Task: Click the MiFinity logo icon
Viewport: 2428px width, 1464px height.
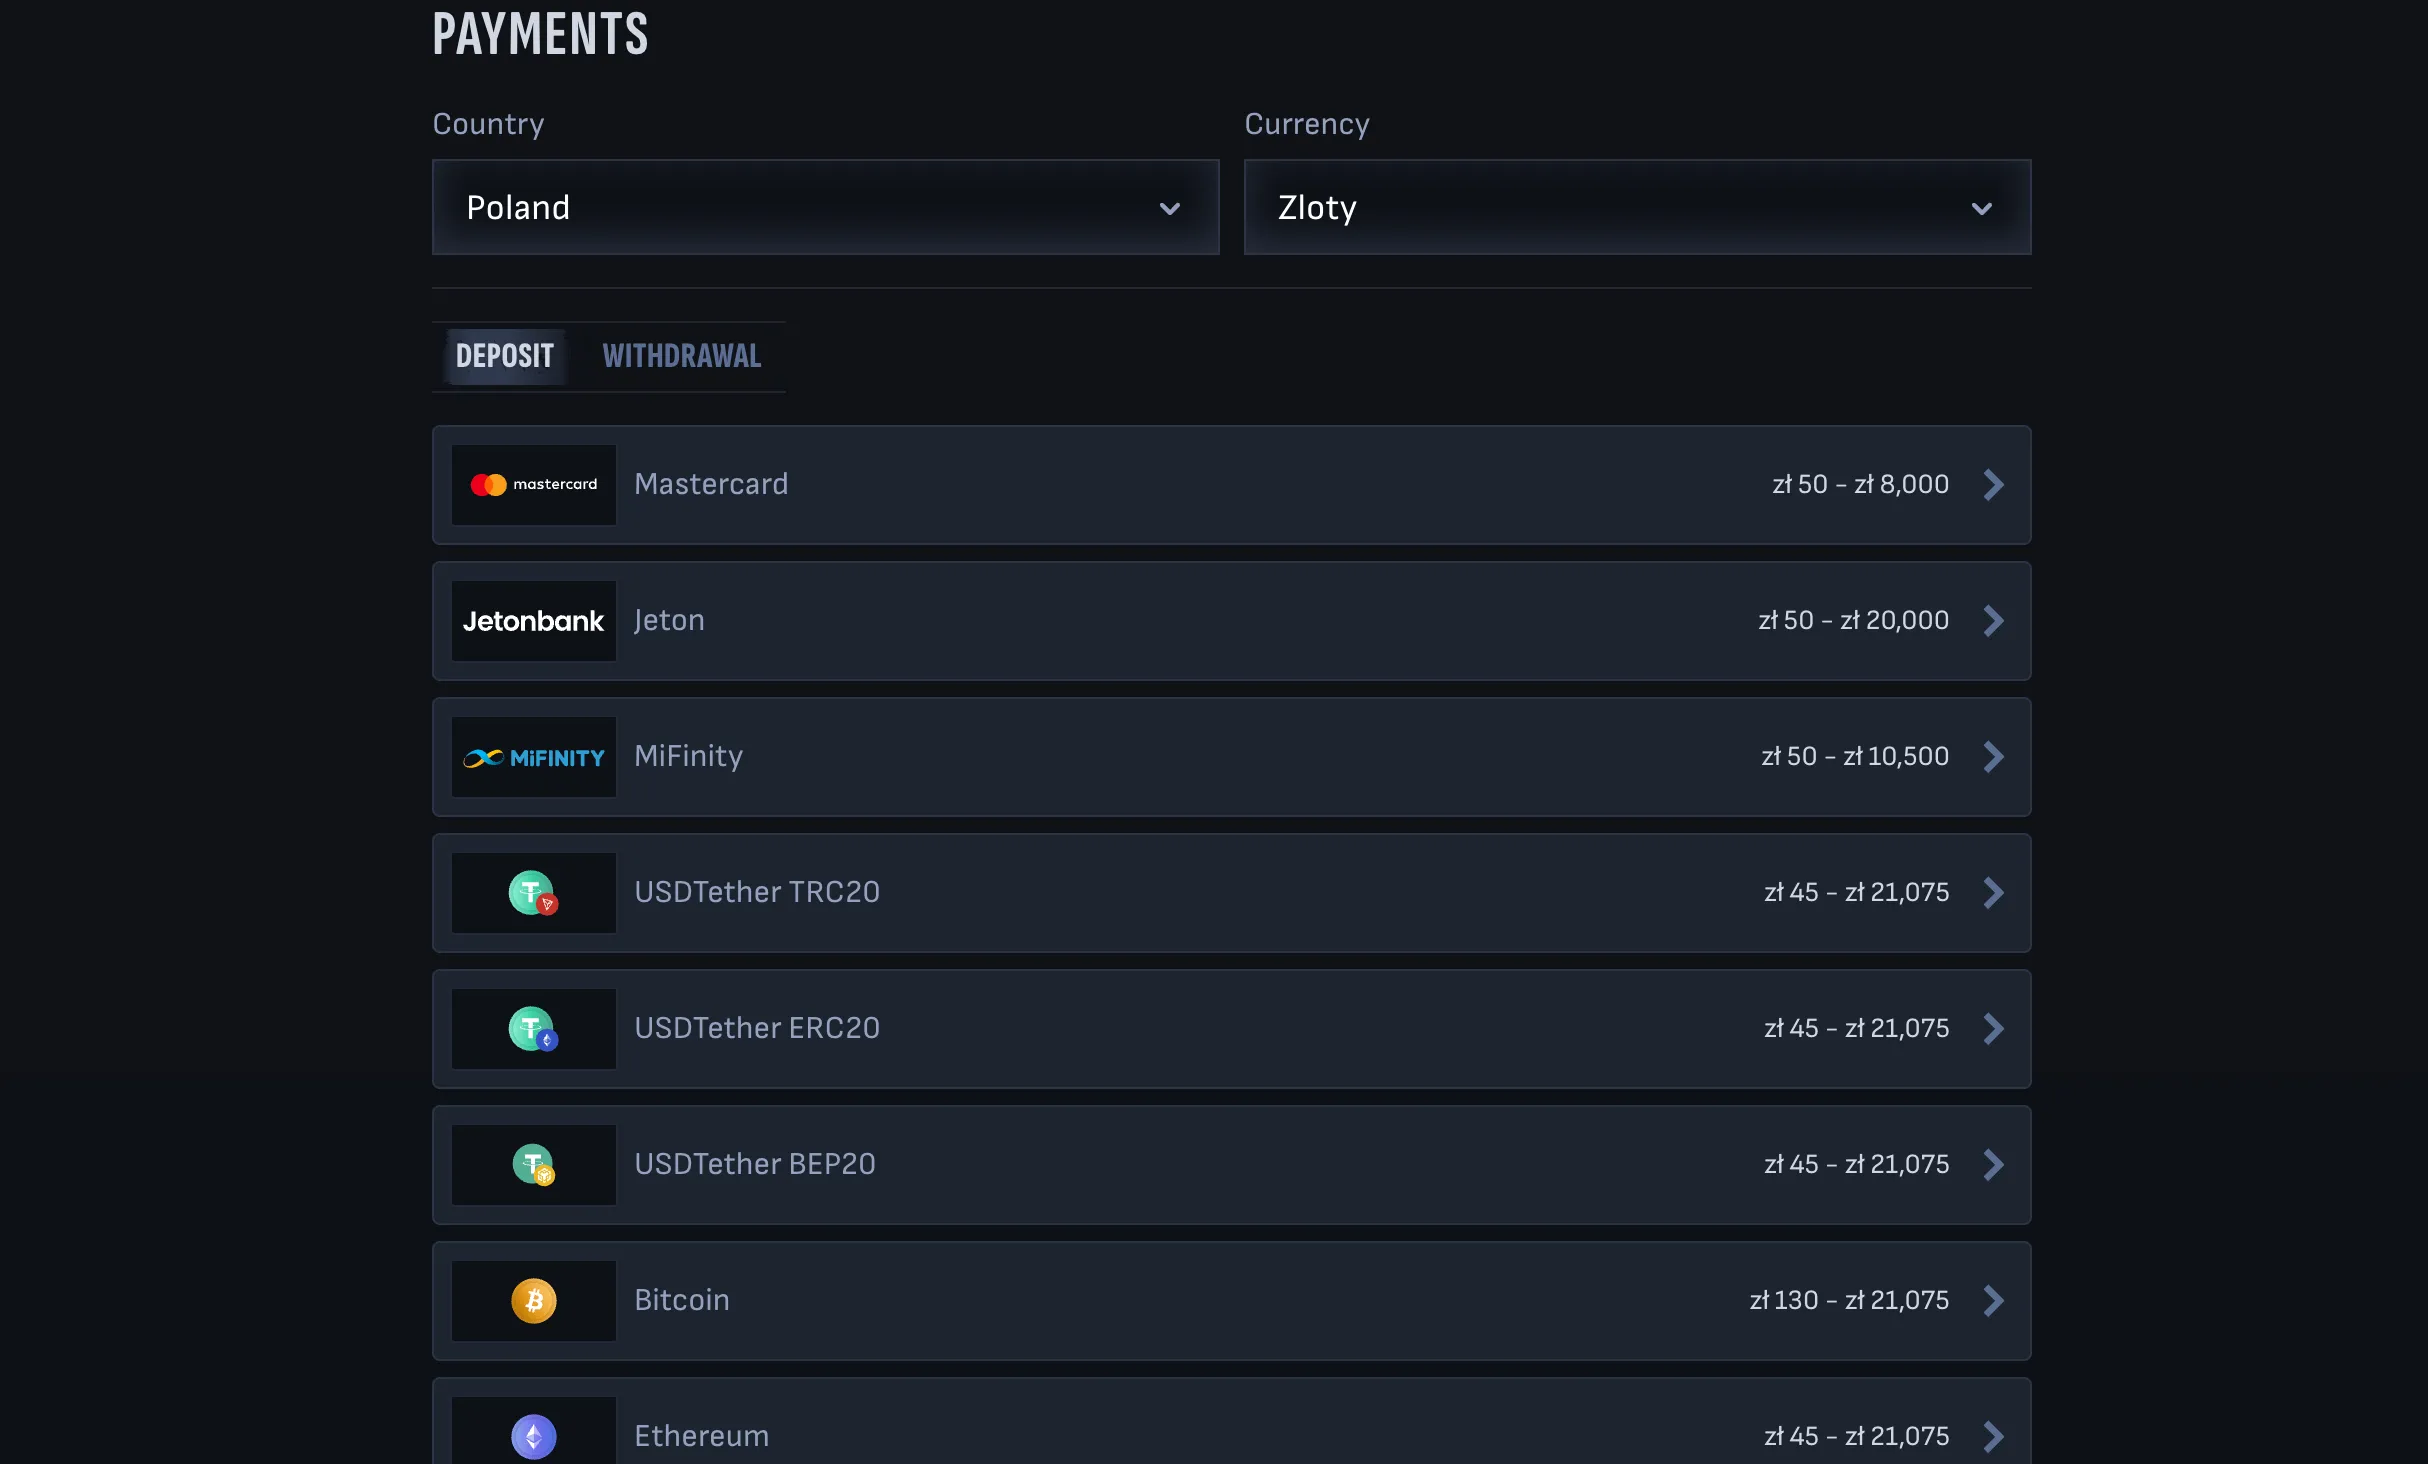Action: 534,757
